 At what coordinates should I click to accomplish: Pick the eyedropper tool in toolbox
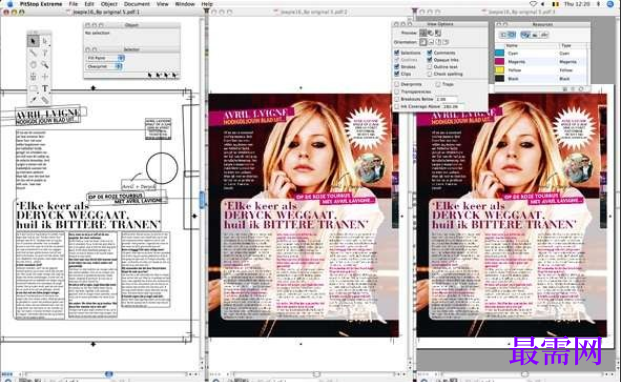click(x=33, y=100)
